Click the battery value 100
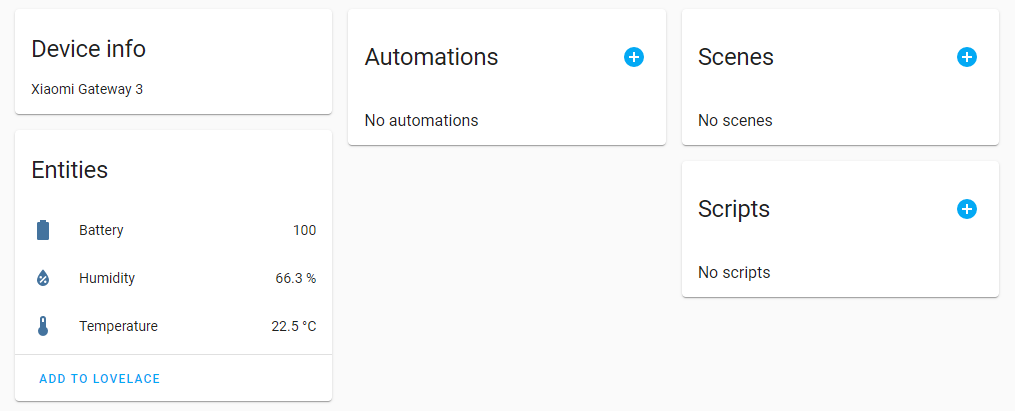 [304, 230]
